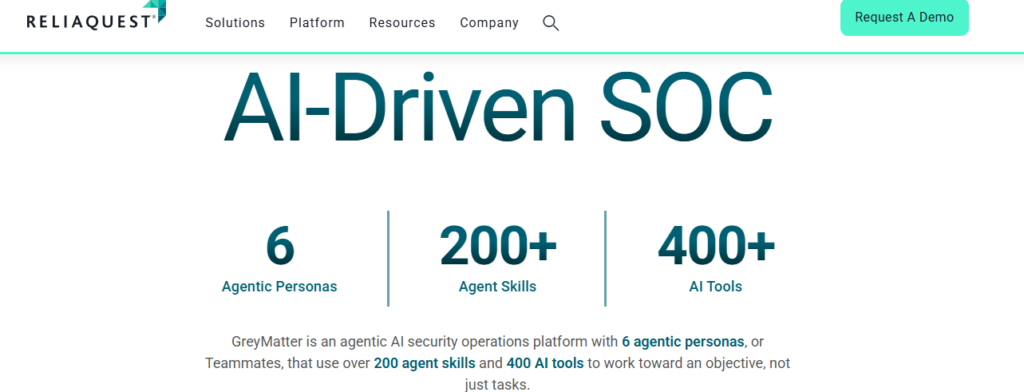Open the Platform menu
This screenshot has height=392, width=1024.
317,23
